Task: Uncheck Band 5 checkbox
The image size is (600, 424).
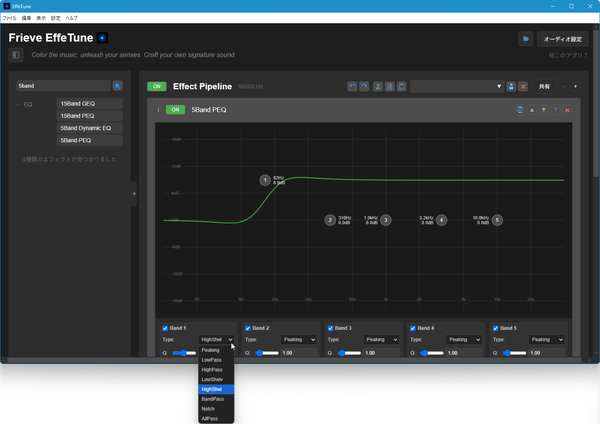Action: point(496,328)
